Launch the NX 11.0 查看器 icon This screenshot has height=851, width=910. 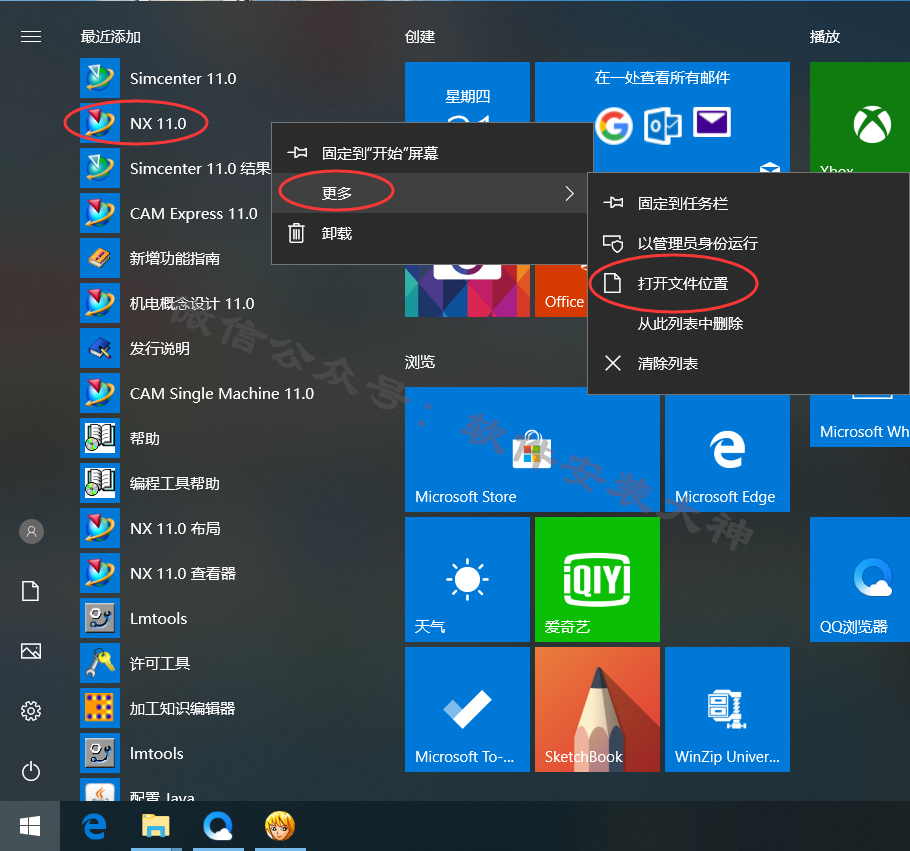[x=100, y=573]
